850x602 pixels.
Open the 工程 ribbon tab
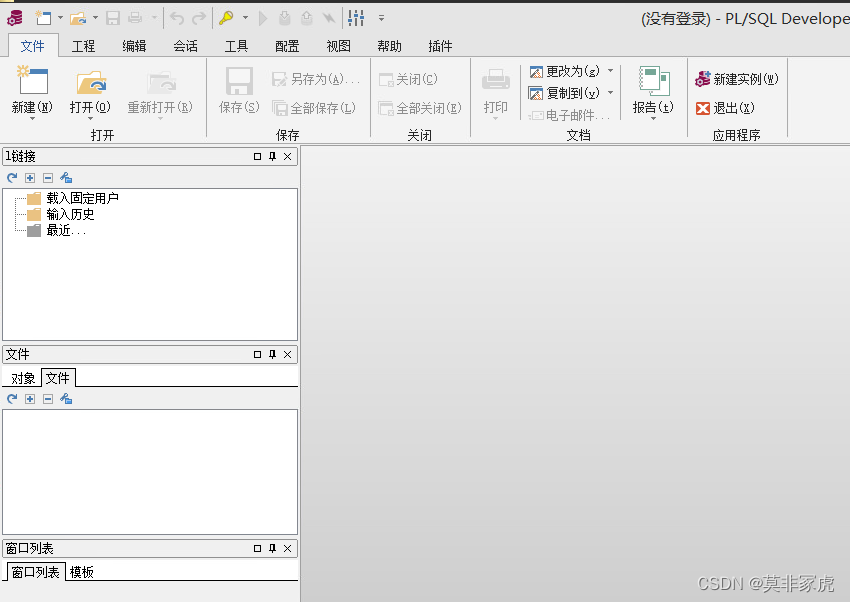(83, 46)
